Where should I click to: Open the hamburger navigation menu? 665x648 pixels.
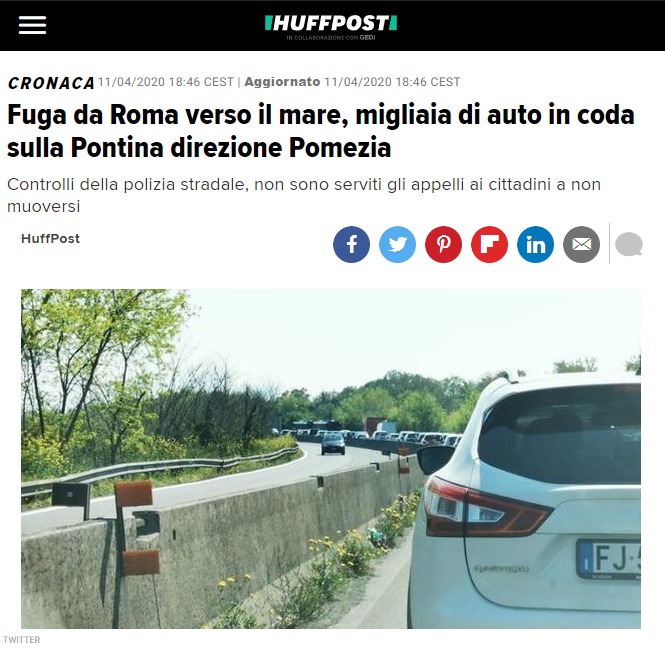(32, 25)
